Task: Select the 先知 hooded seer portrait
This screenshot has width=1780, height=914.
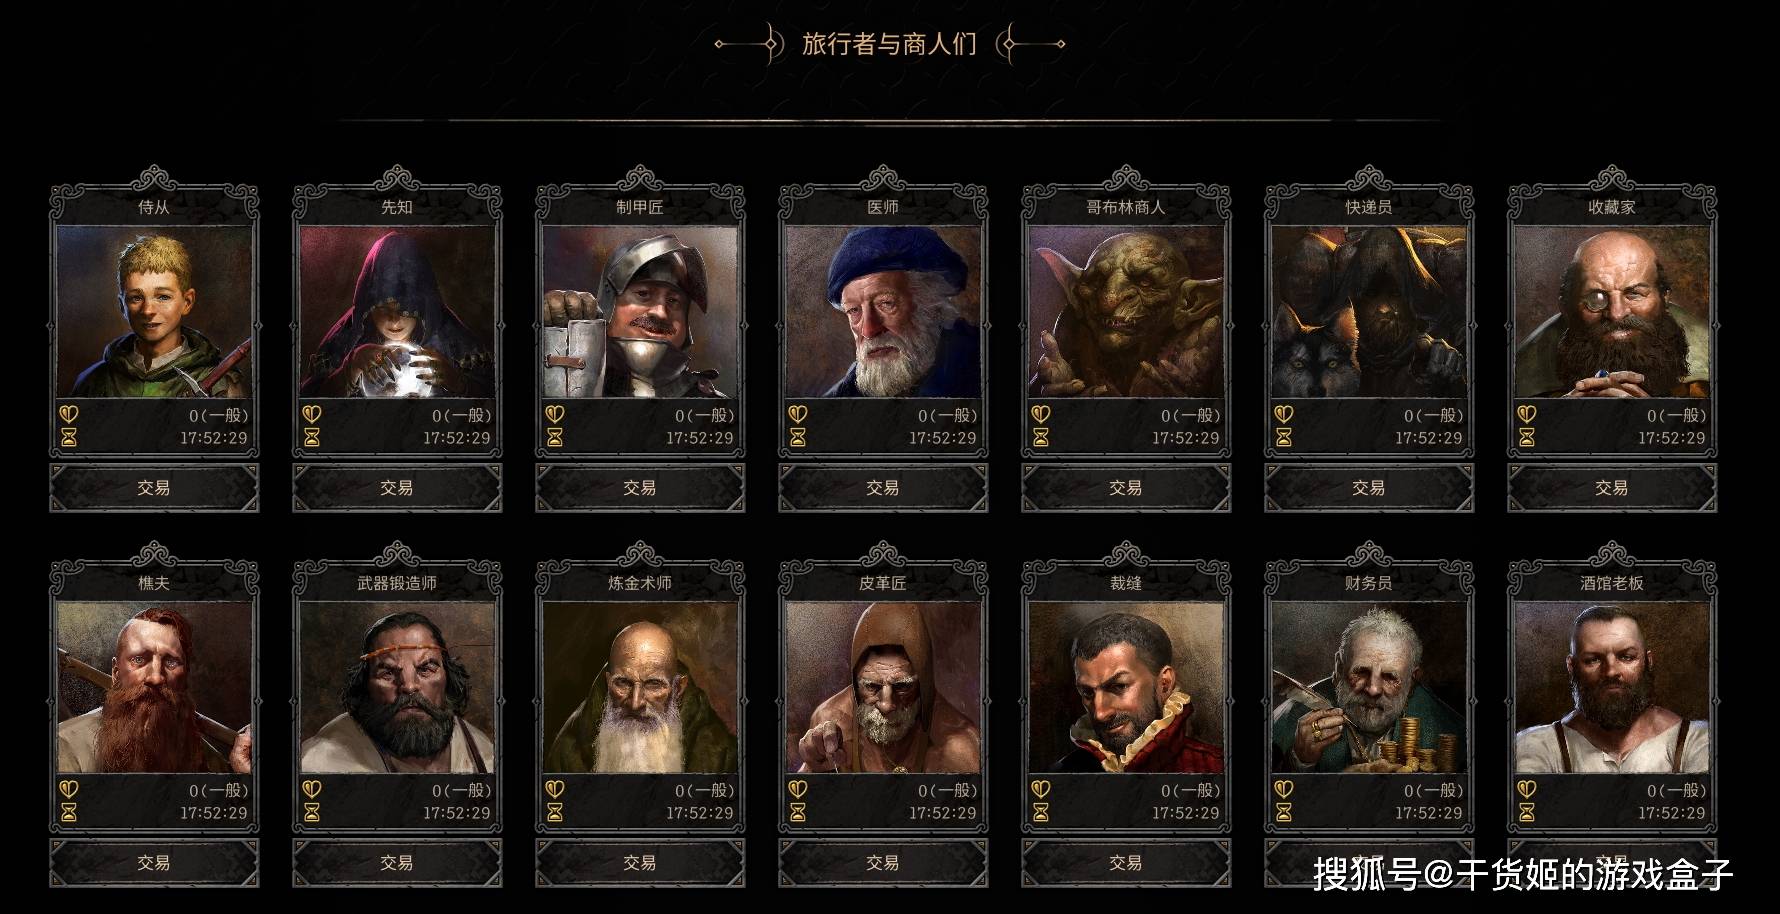Action: [x=397, y=311]
